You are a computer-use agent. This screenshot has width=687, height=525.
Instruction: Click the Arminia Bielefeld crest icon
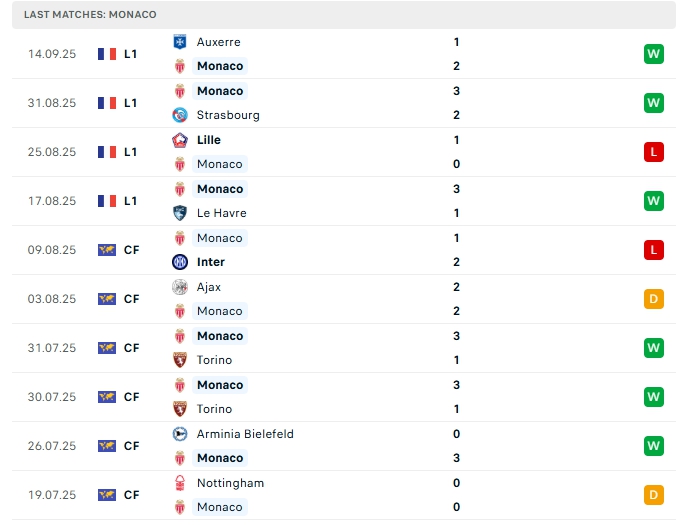pos(180,434)
